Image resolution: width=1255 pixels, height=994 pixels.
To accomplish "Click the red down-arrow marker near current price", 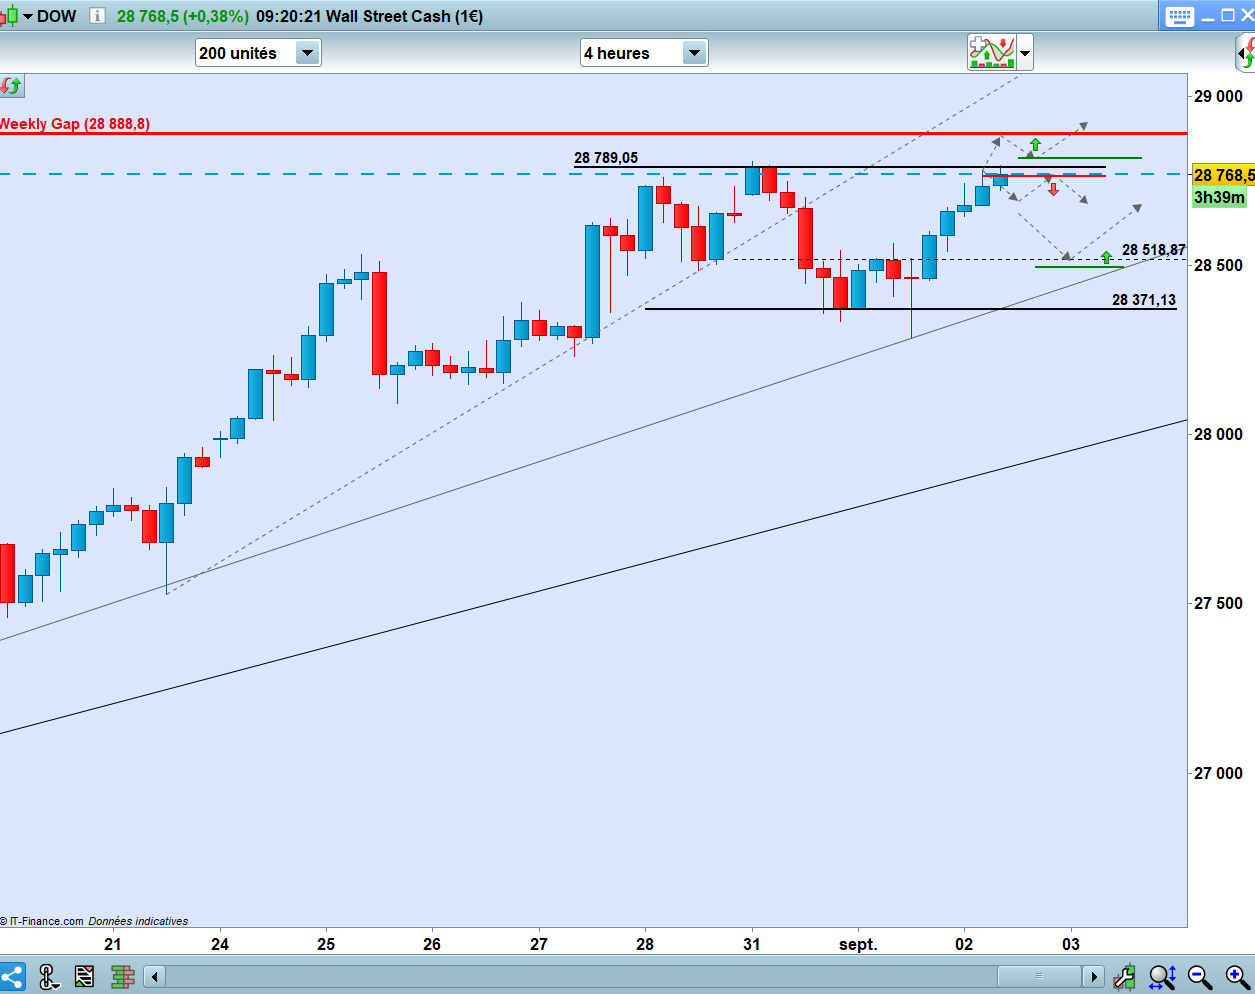I will (1053, 188).
